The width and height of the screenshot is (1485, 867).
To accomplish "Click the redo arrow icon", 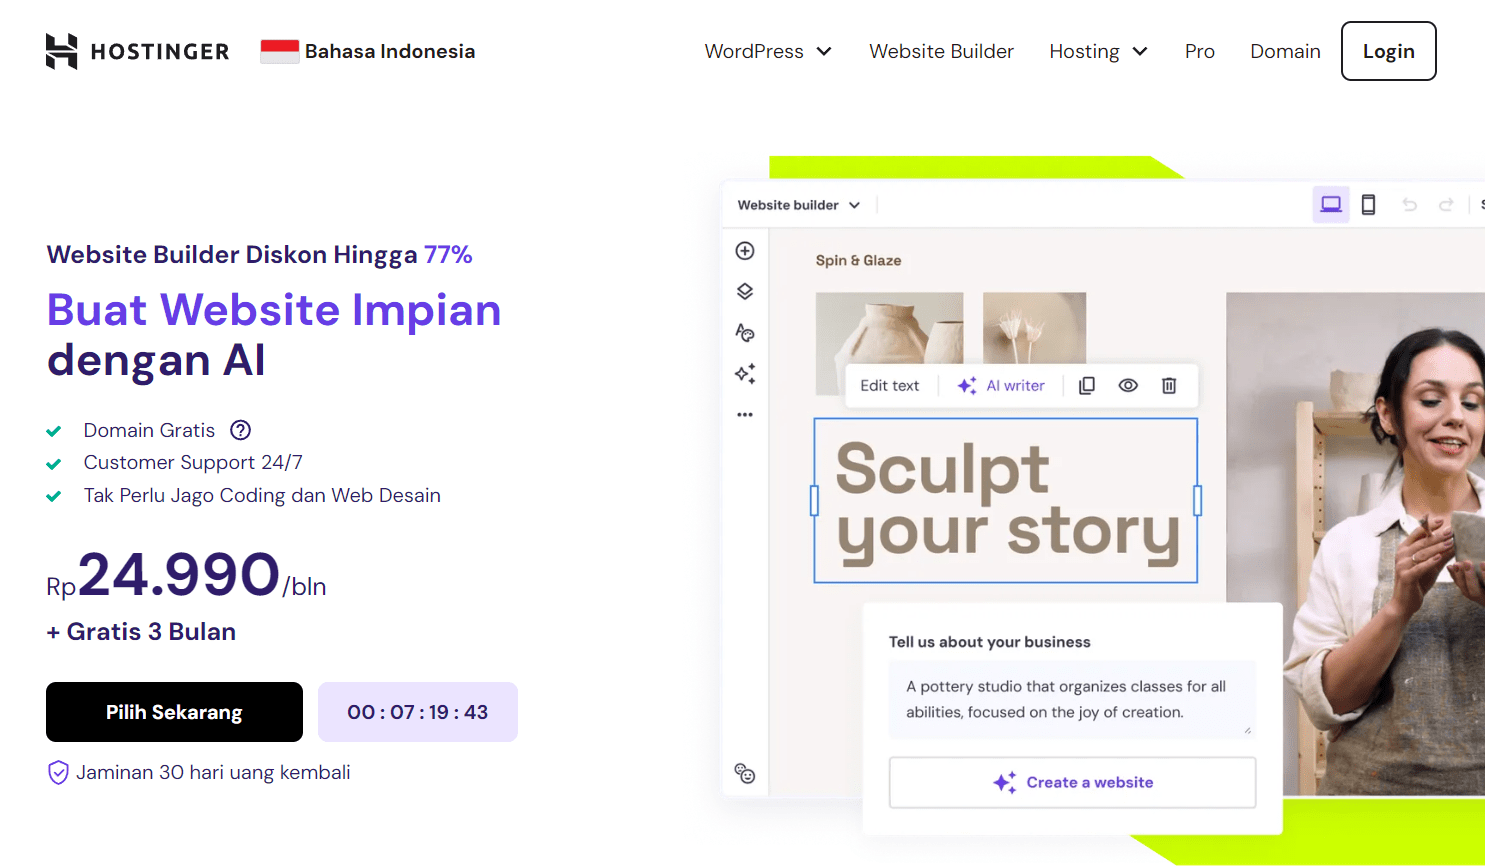I will 1446,205.
